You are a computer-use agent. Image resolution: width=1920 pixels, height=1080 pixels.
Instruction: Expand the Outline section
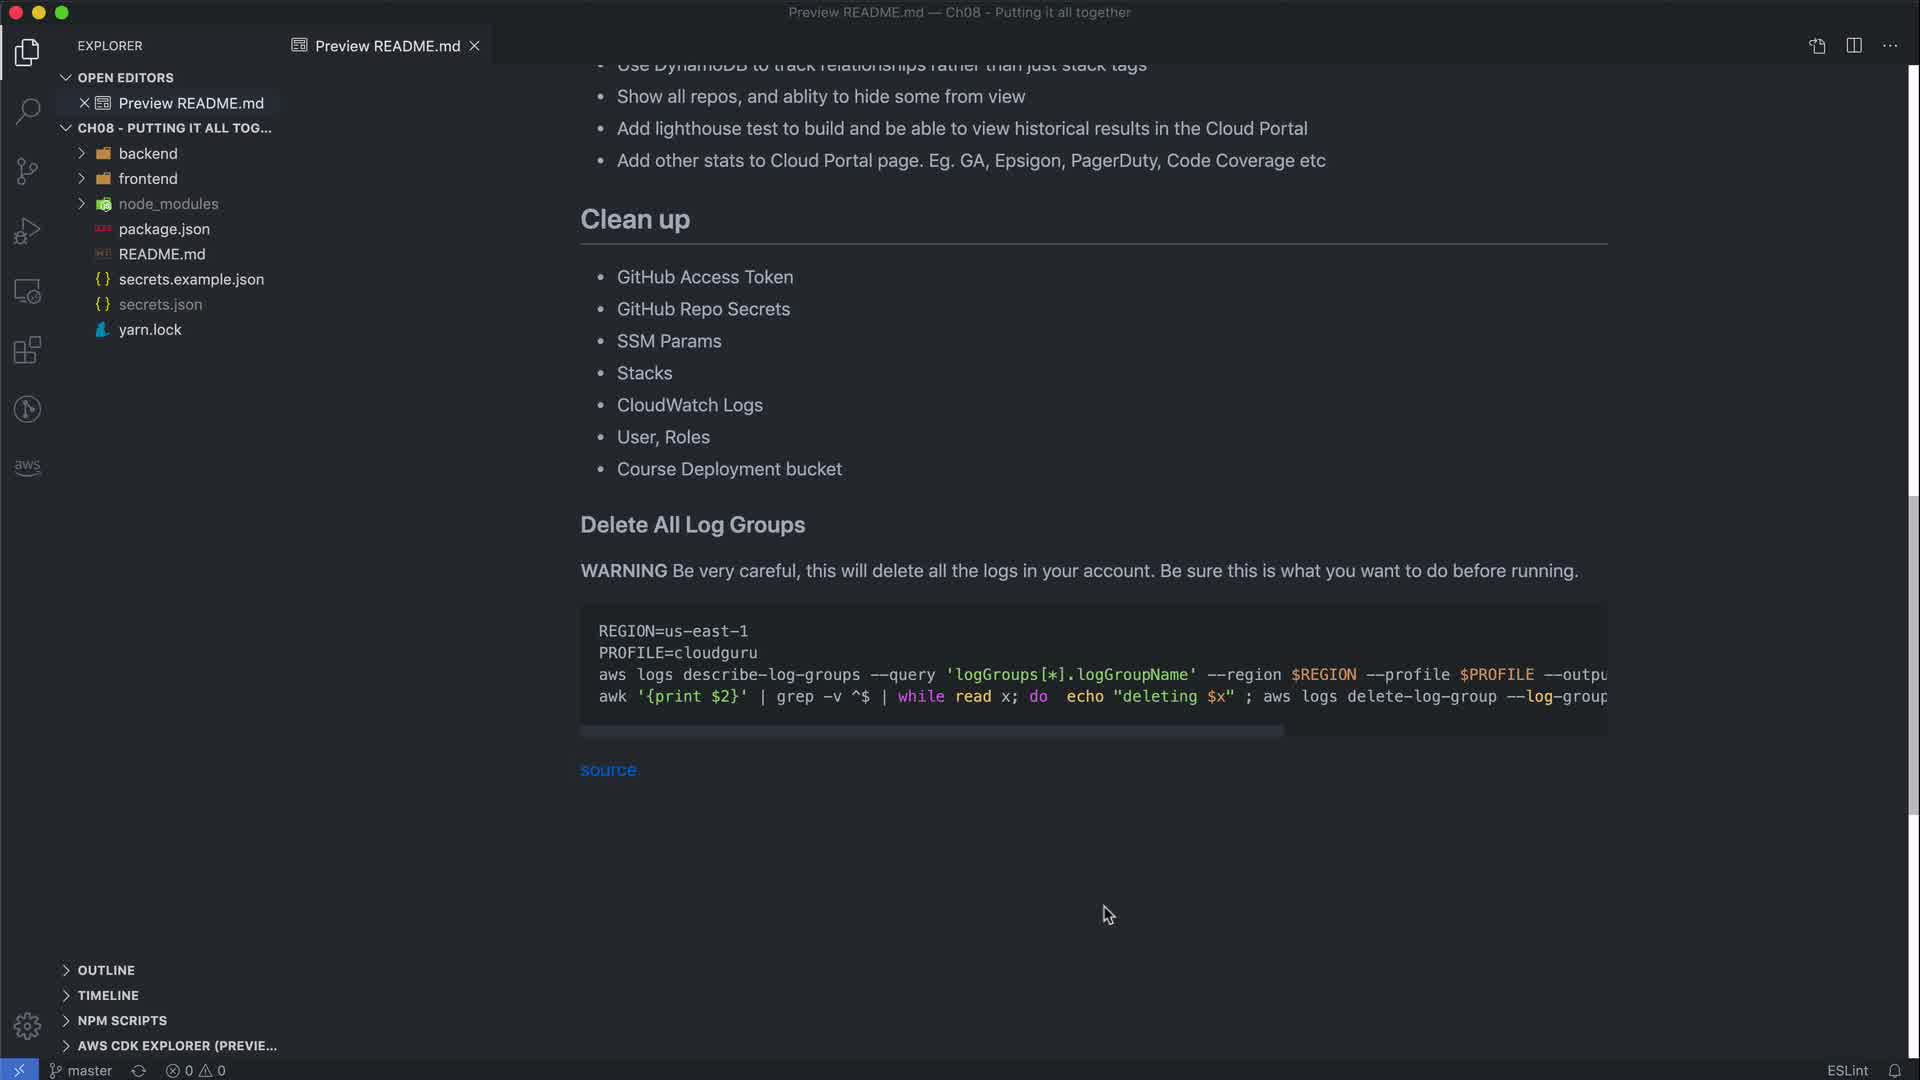(105, 970)
